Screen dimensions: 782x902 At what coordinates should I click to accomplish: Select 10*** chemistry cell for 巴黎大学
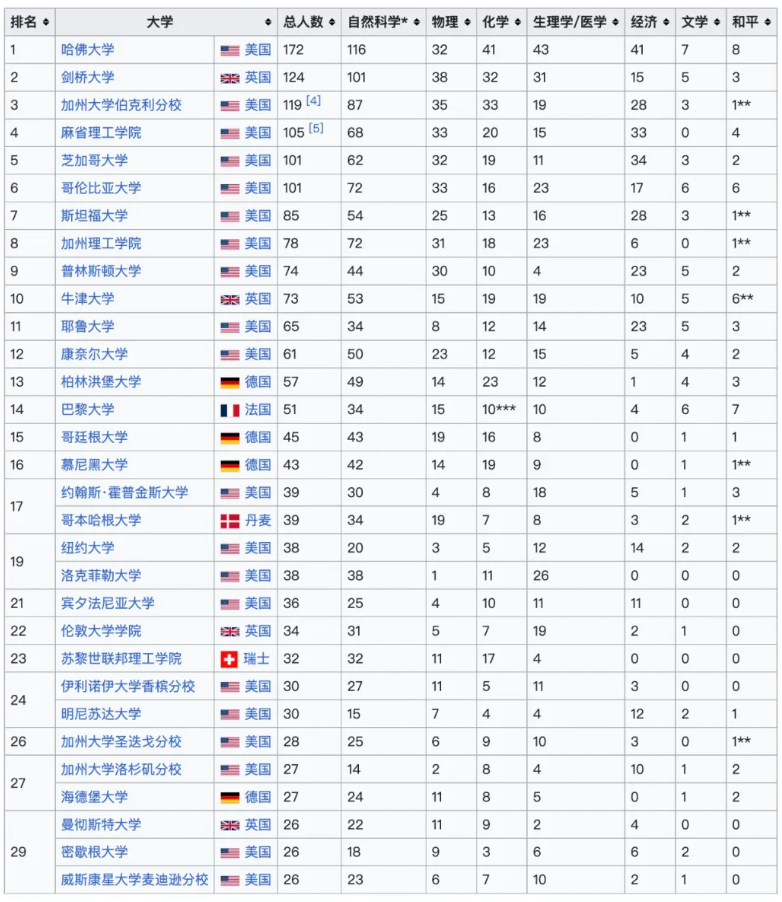(x=499, y=409)
